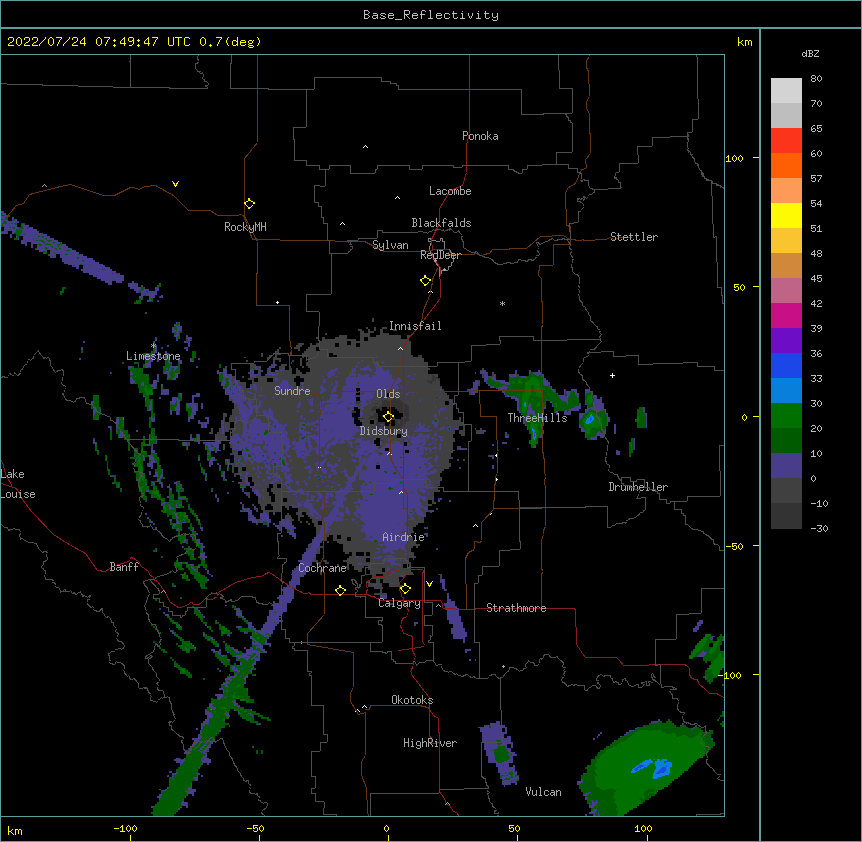Screen dimensions: 862x842
Task: Click the yellow diamond marker south of RedDeer
Action: 425,281
